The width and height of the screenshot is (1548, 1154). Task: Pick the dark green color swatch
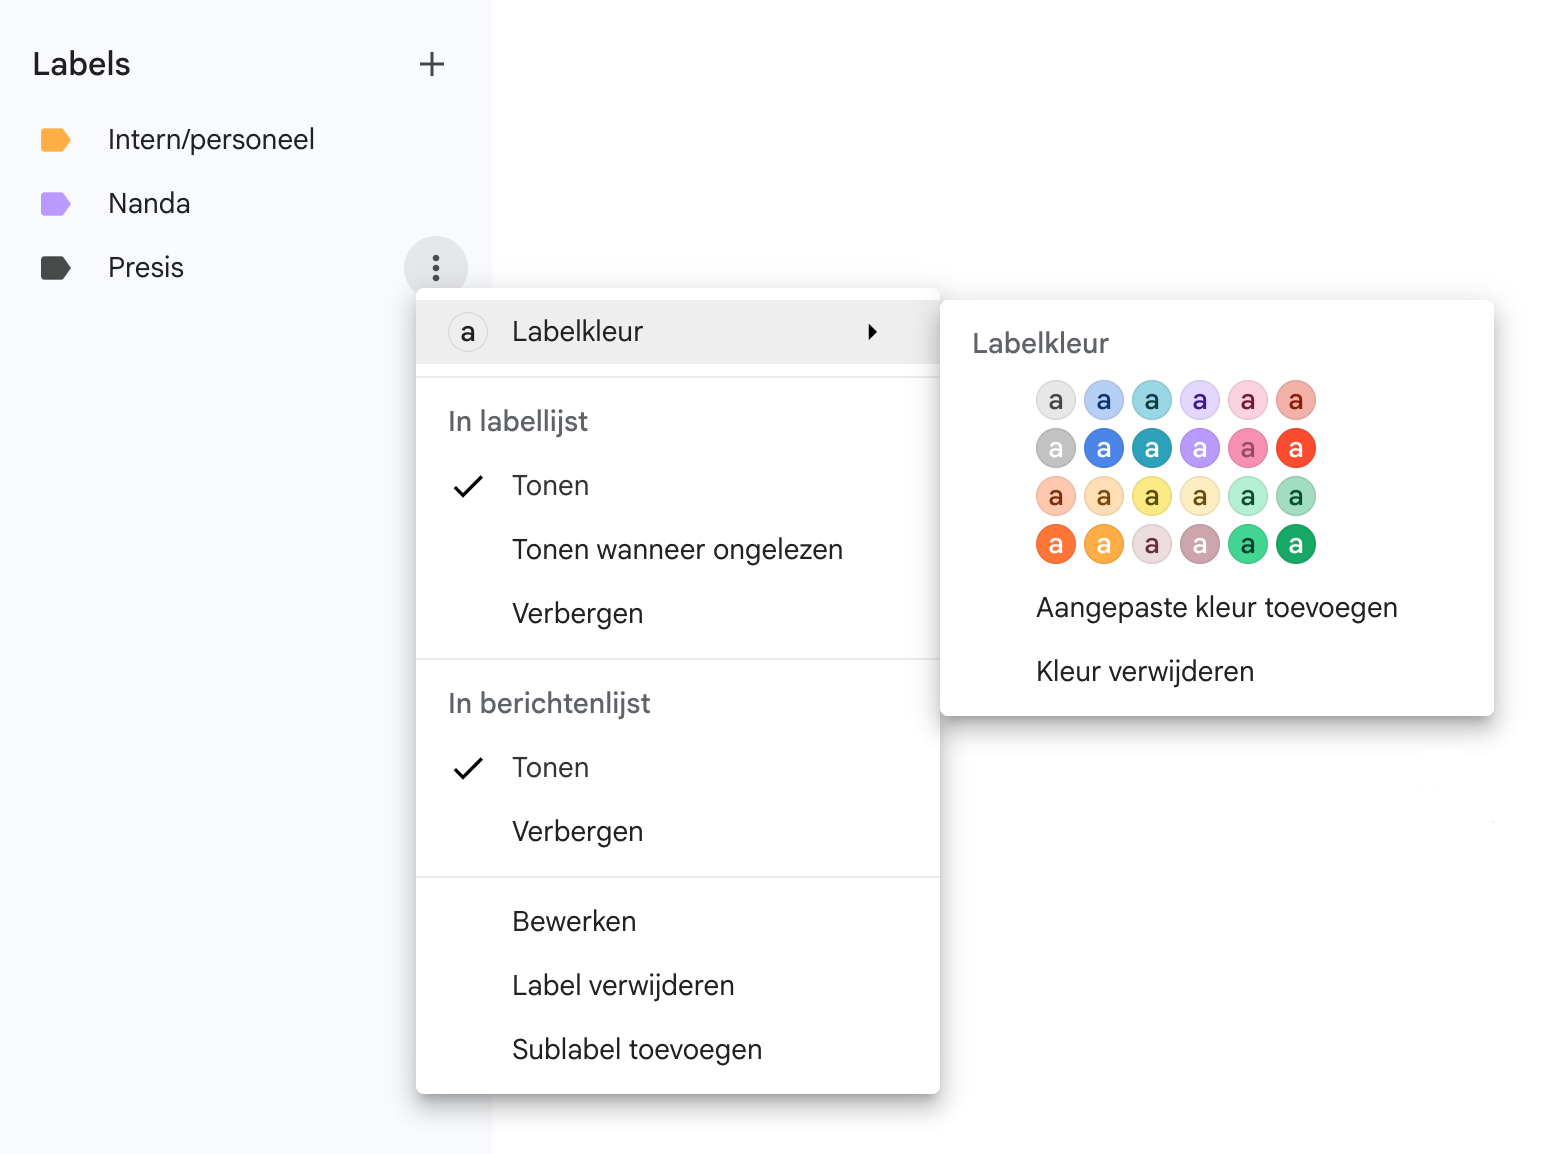[1296, 544]
